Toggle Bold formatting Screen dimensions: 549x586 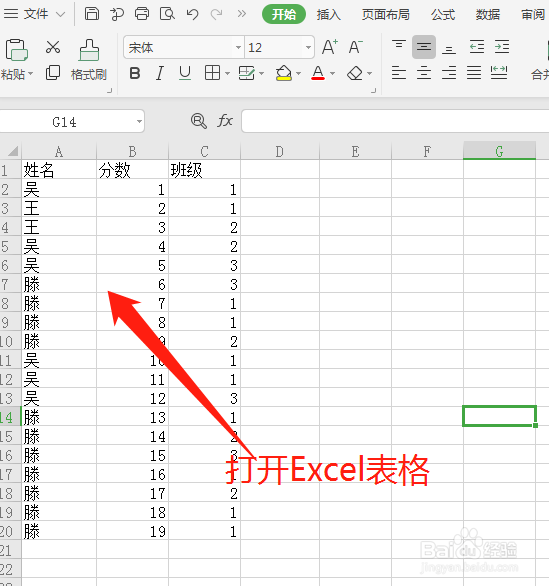135,73
